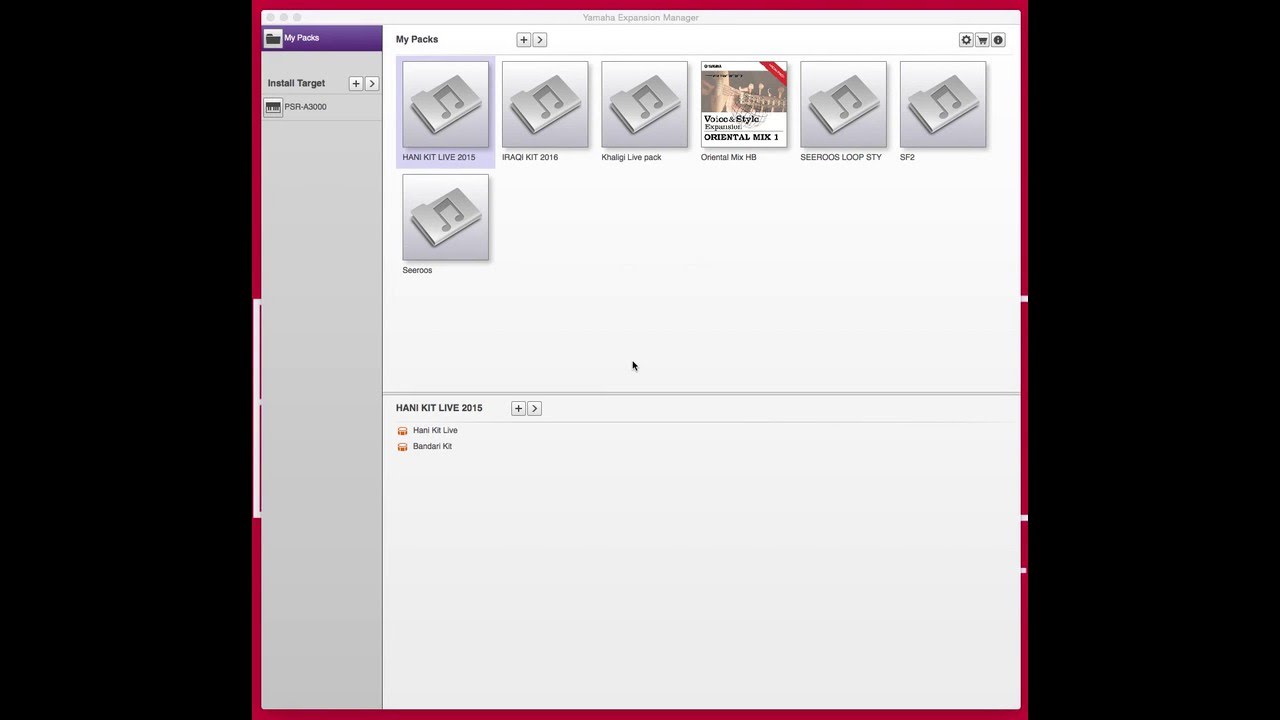Open My Packs in the sidebar
The height and width of the screenshot is (720, 1280).
point(322,38)
